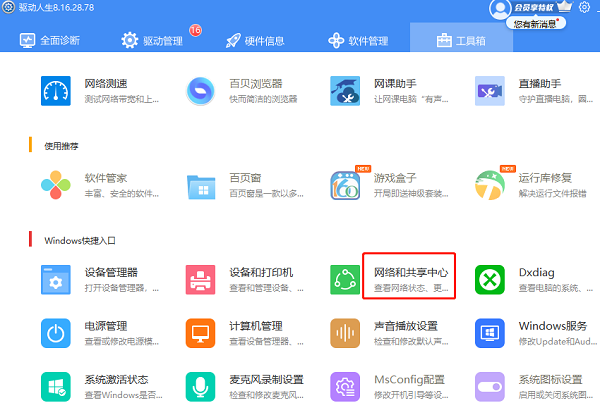Click the purple MsConfig配置 gear icon
This screenshot has height=415, width=600.
tap(345, 387)
